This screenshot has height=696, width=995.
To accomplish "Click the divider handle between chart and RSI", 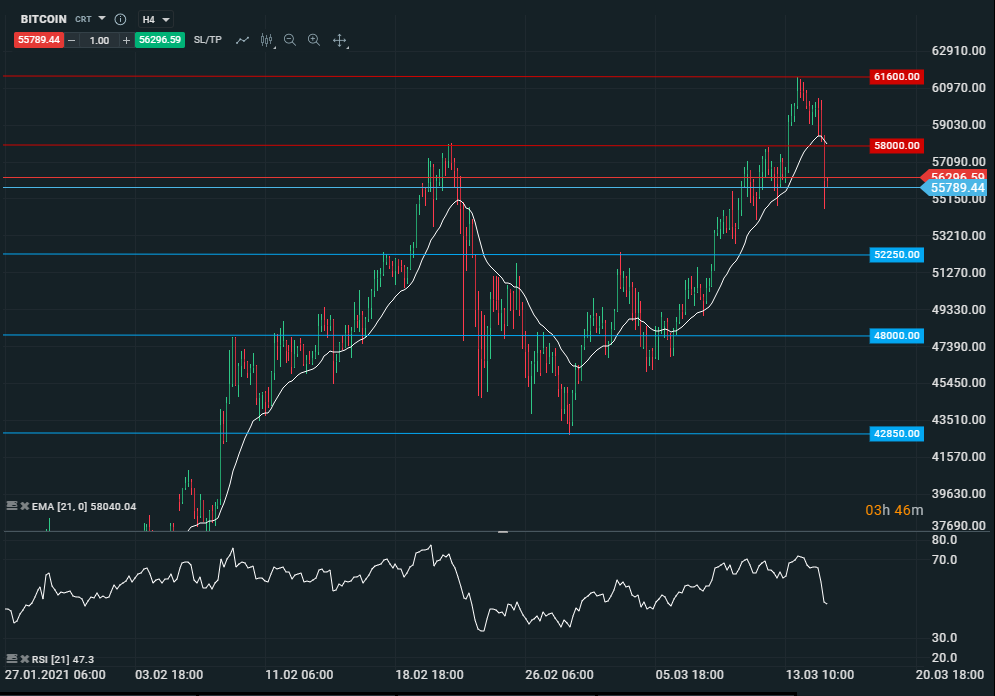I will [x=503, y=532].
